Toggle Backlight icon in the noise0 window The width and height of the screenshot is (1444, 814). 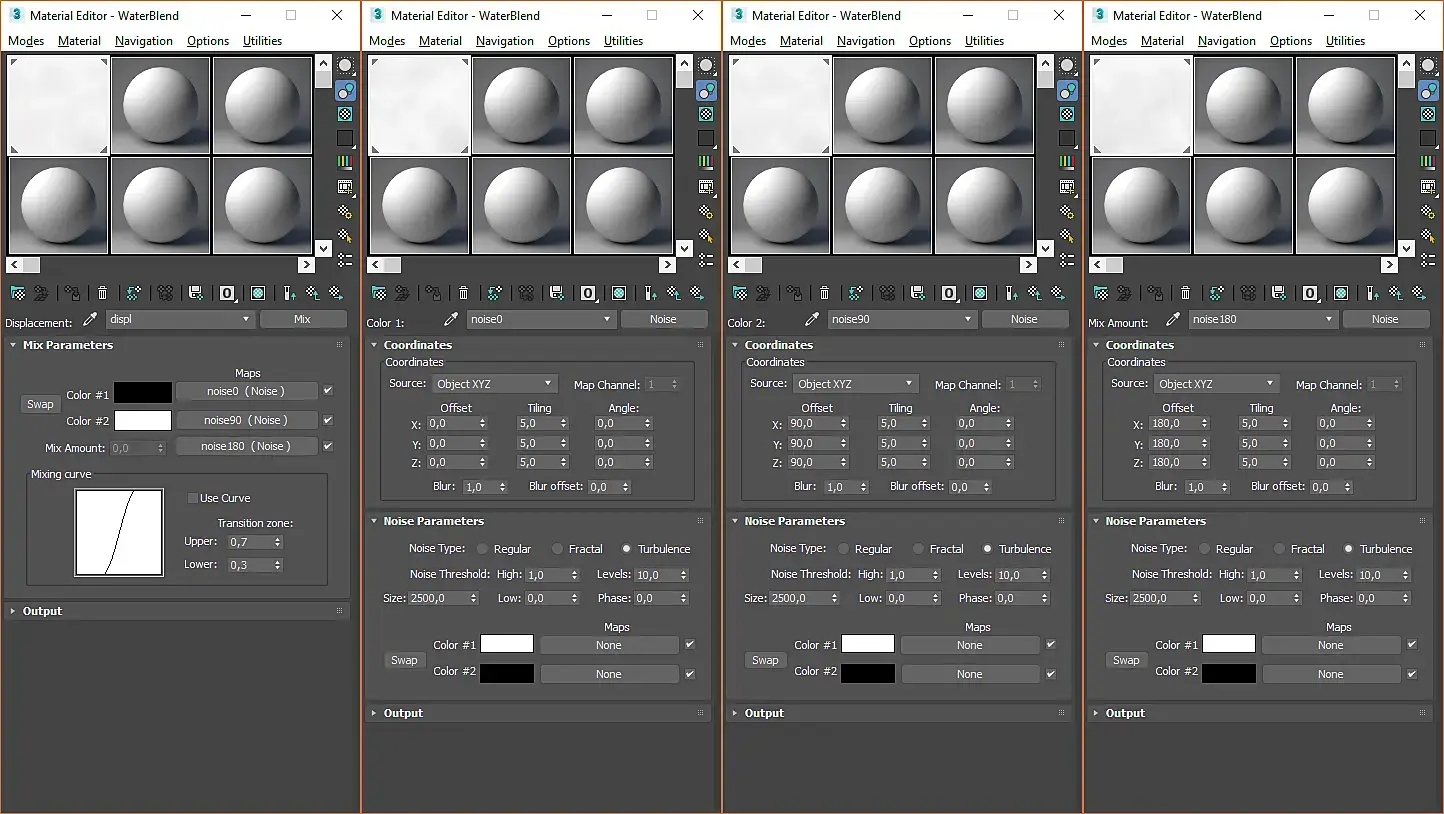(706, 90)
